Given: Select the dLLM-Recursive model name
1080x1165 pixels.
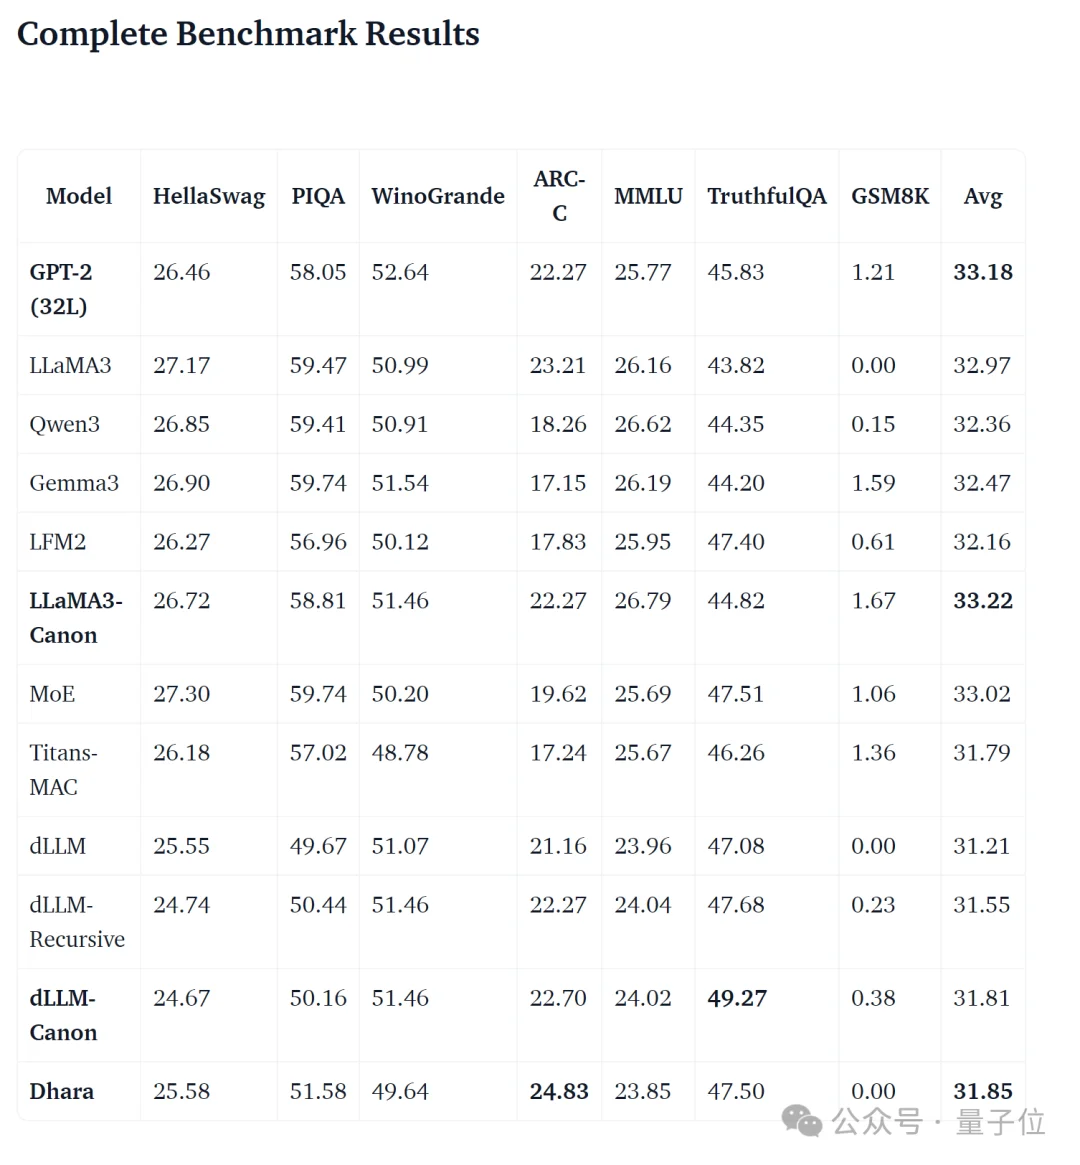Looking at the screenshot, I should 77,922.
